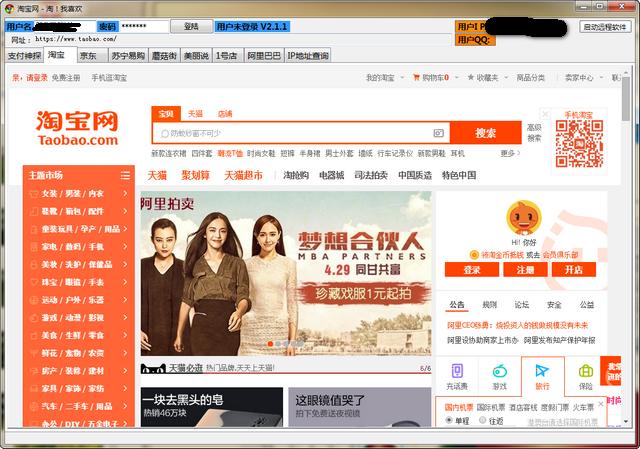640x449 pixels.
Task: Select the 天猫 search tab
Action: pyautogui.click(x=195, y=114)
